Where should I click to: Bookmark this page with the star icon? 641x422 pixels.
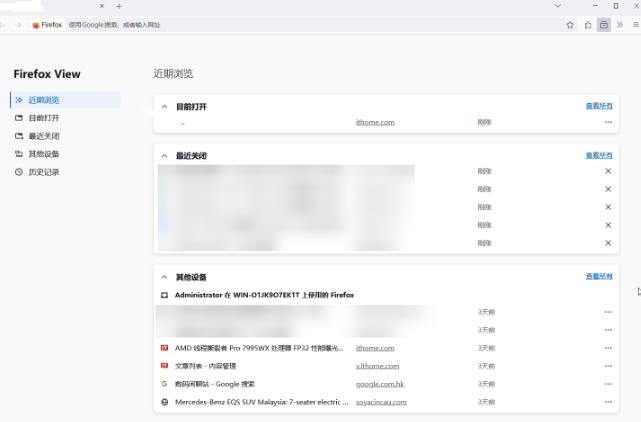point(570,25)
